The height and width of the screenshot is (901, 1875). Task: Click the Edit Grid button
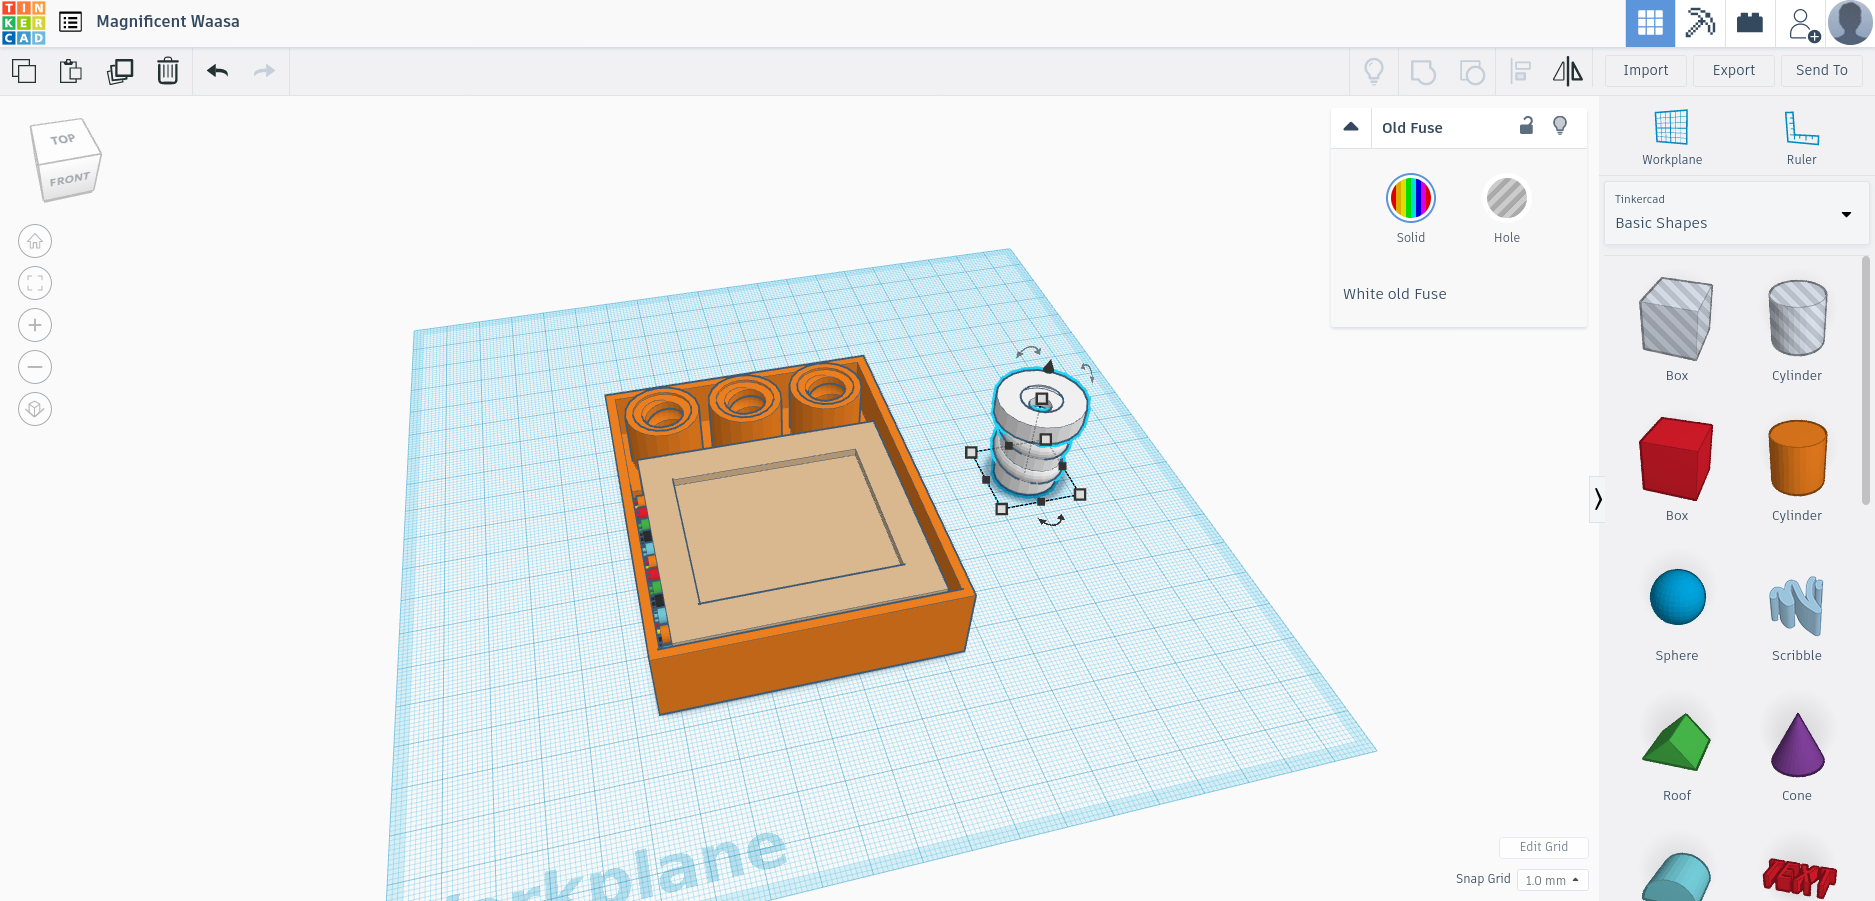1543,847
